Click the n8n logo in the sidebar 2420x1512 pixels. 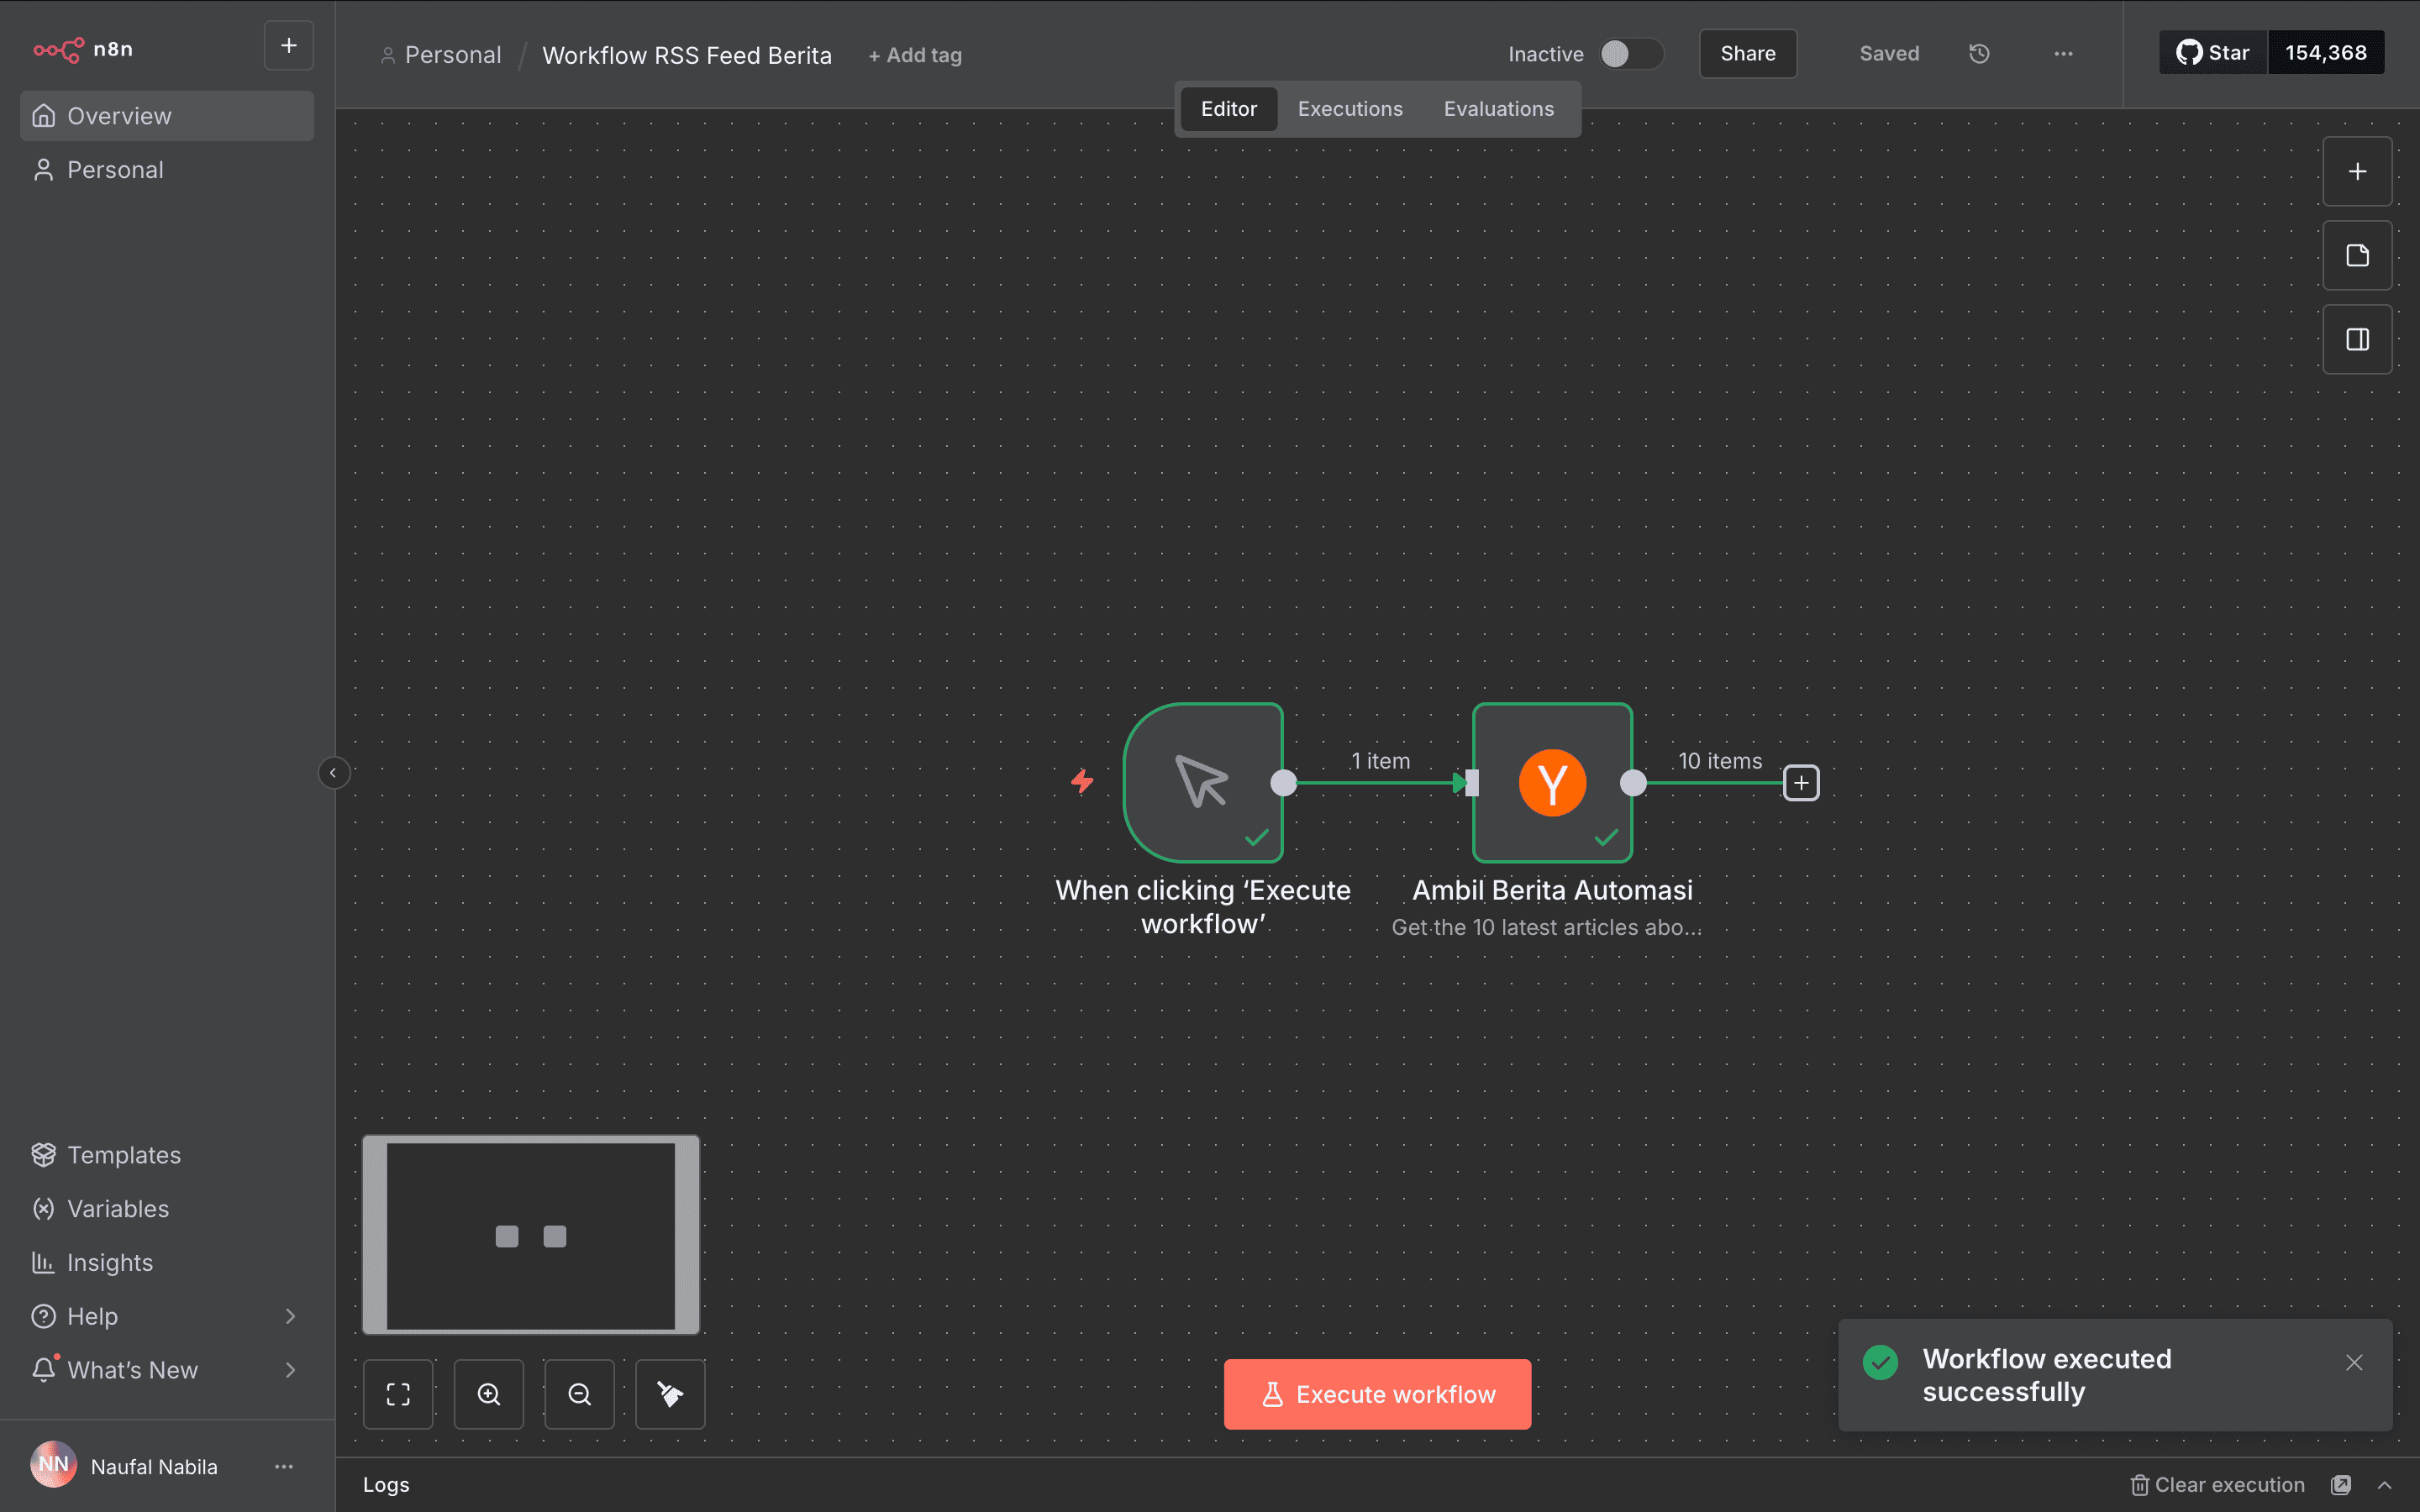83,49
